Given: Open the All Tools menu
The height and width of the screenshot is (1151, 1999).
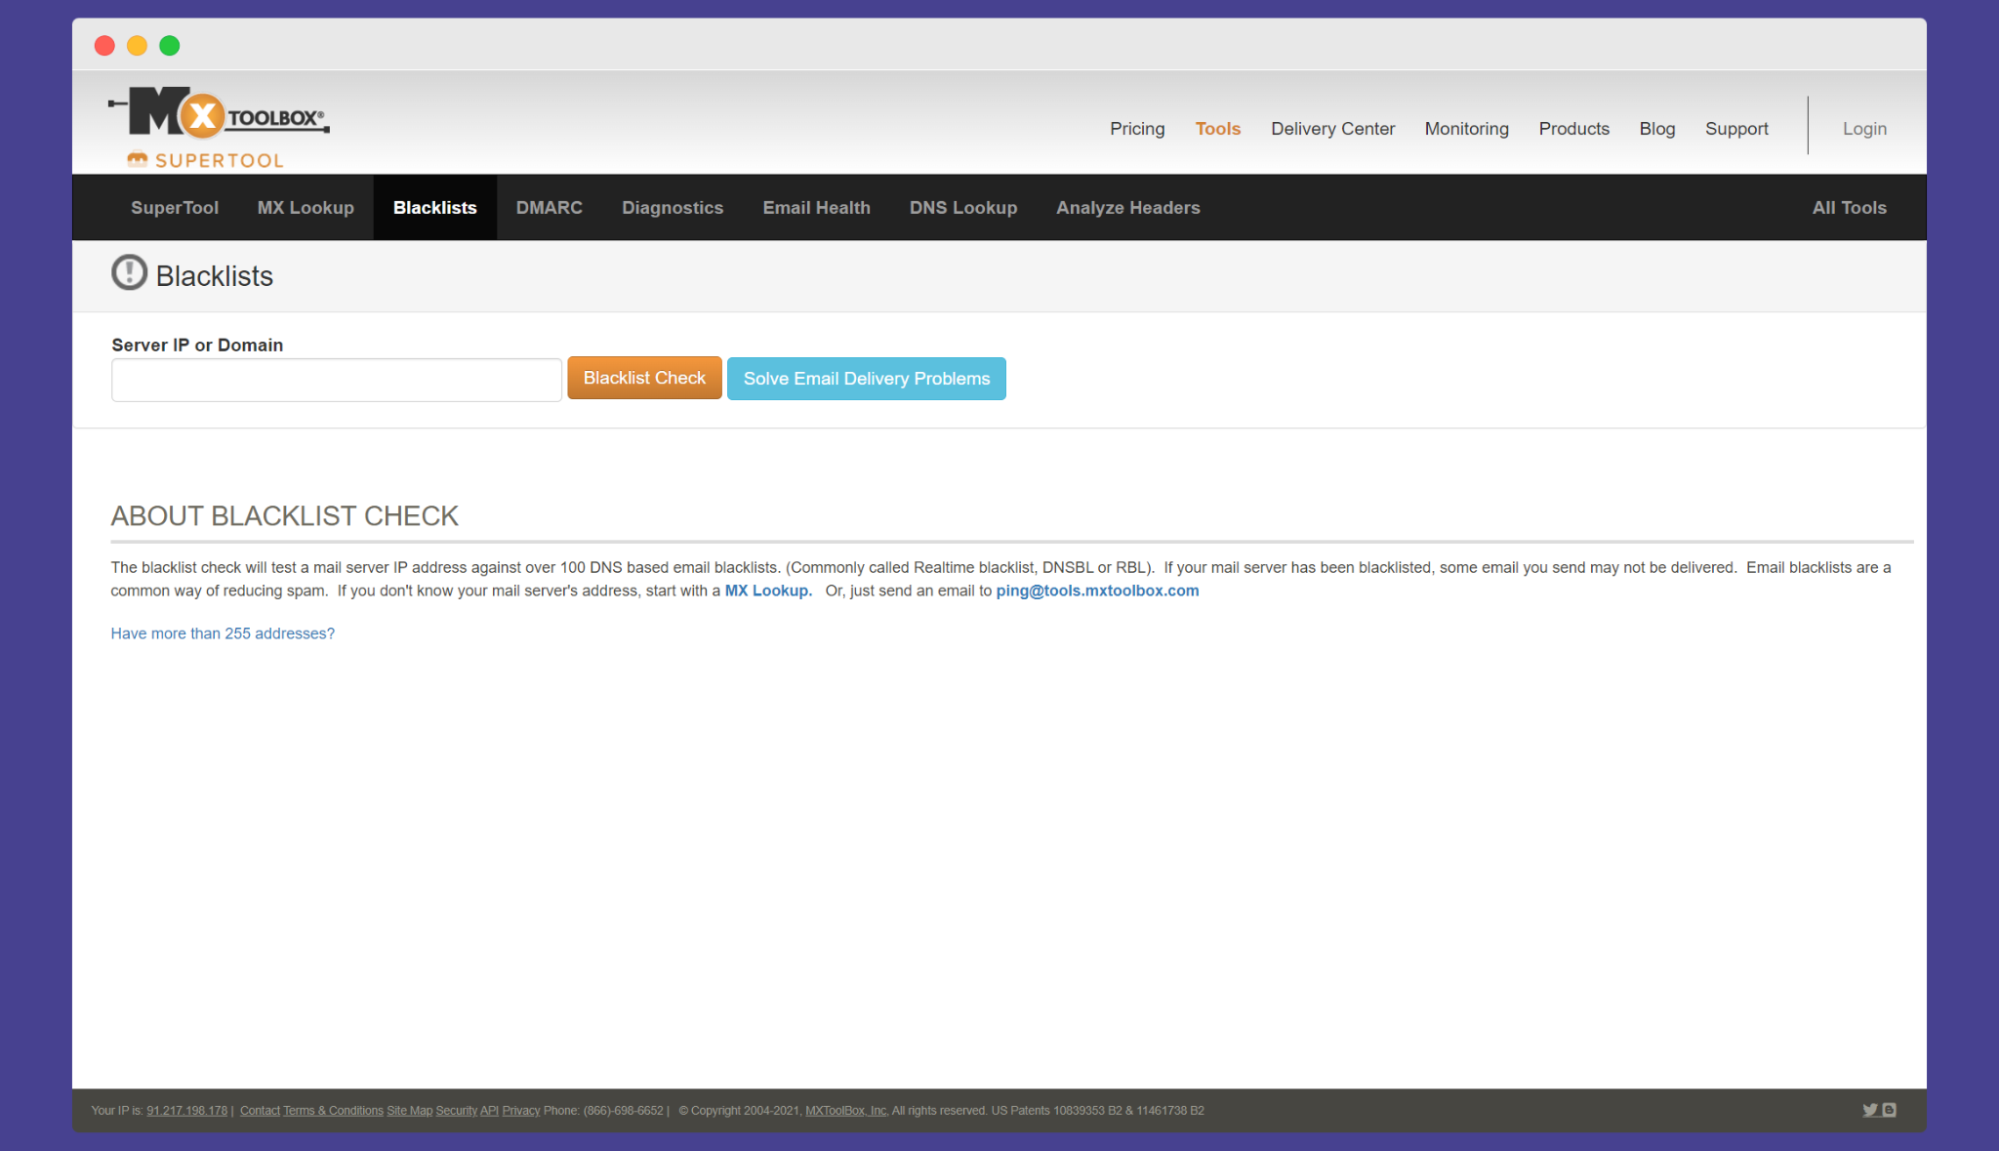Looking at the screenshot, I should (x=1849, y=207).
